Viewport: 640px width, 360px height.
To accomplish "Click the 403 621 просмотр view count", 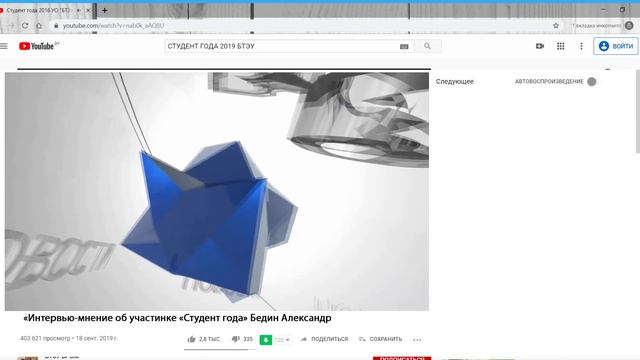I will [x=45, y=338].
